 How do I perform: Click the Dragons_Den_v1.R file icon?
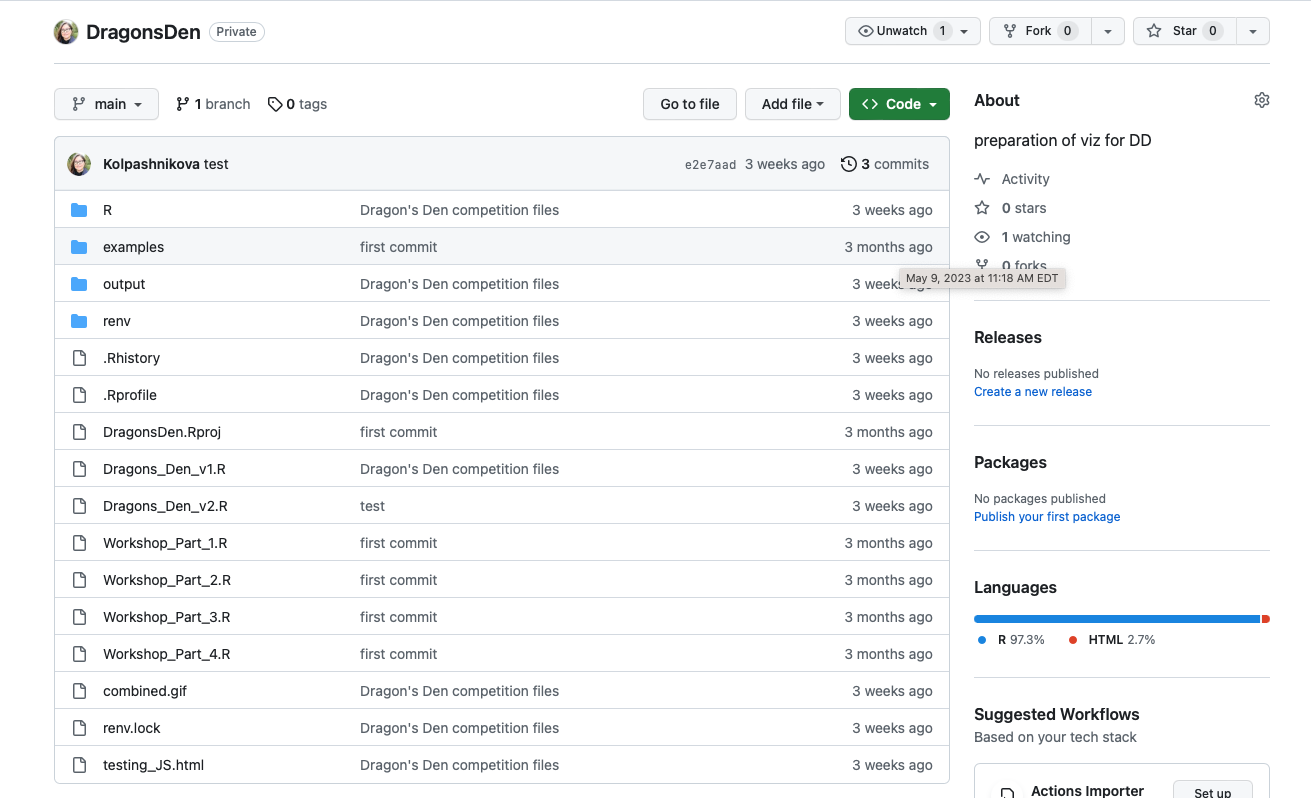[80, 469]
